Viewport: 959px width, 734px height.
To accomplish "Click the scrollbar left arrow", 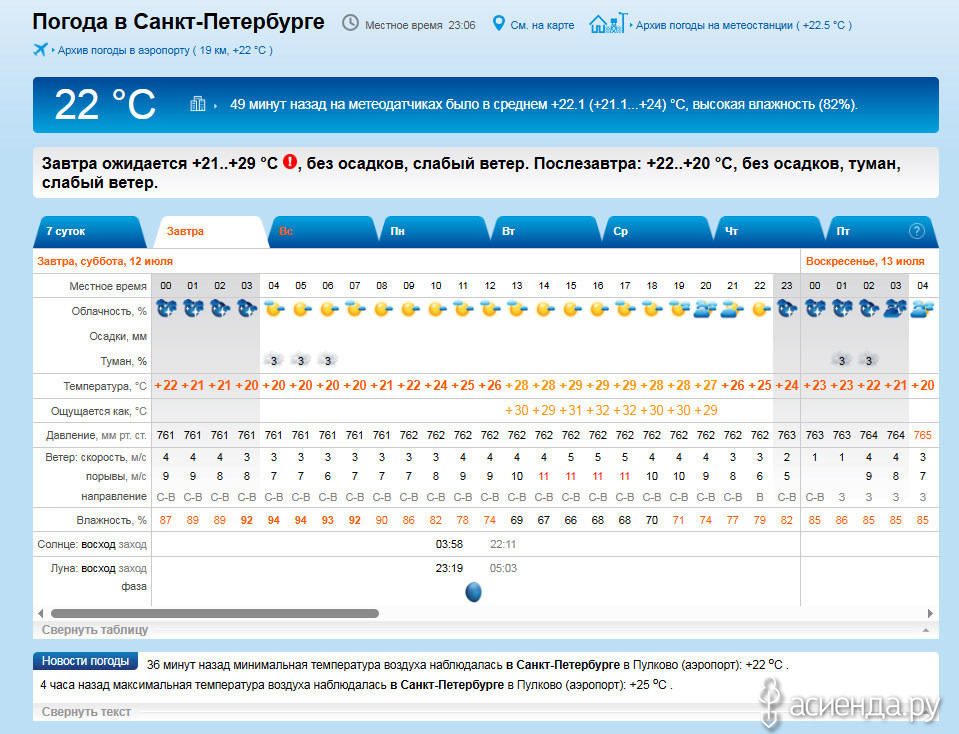I will tap(40, 613).
